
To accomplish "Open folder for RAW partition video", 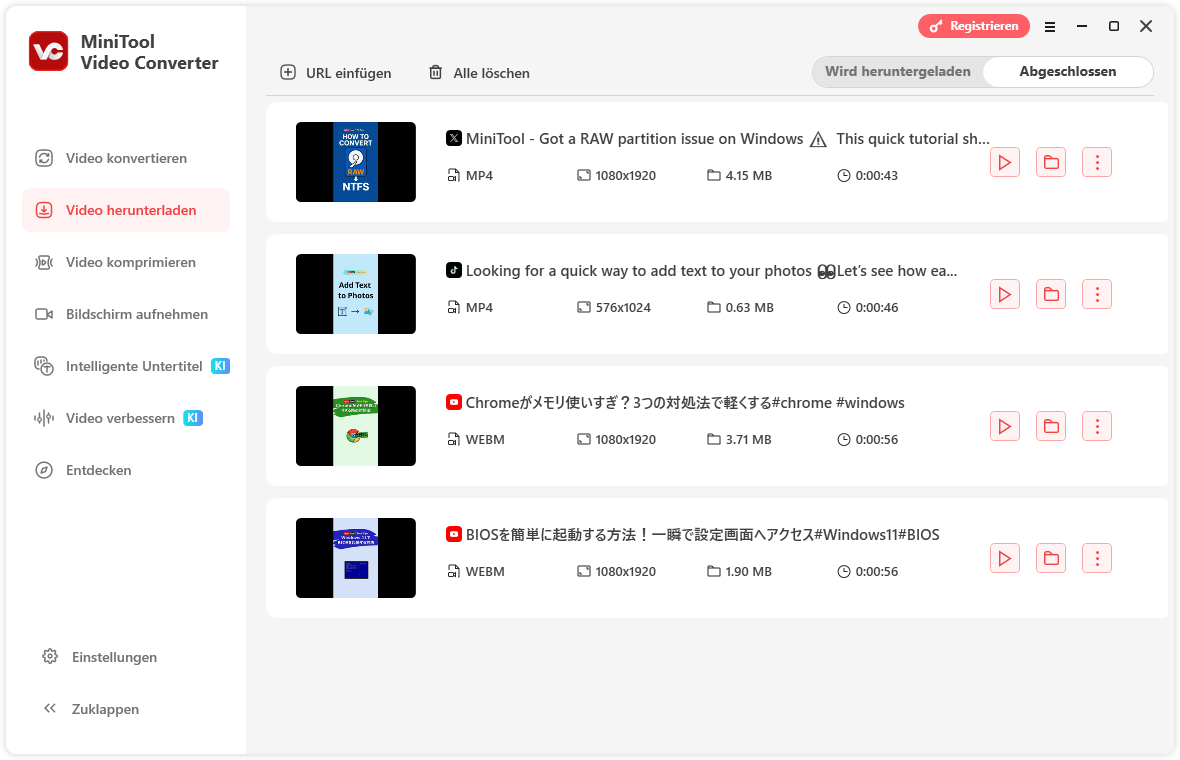I will [x=1051, y=162].
